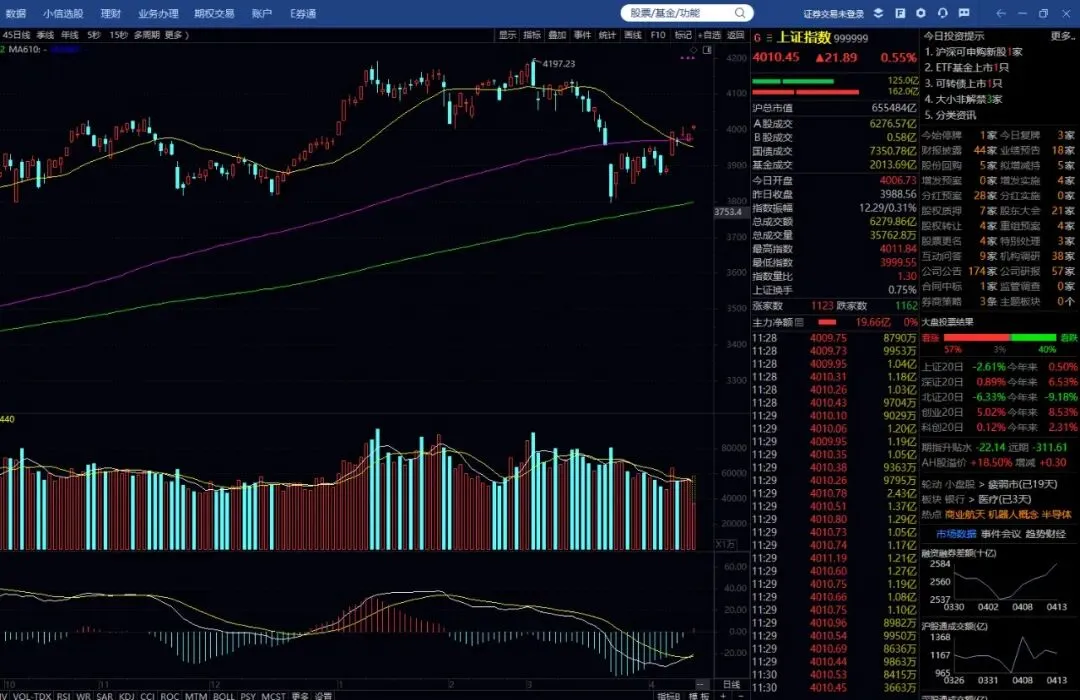Open 分类资讯 tip

pos(950,115)
